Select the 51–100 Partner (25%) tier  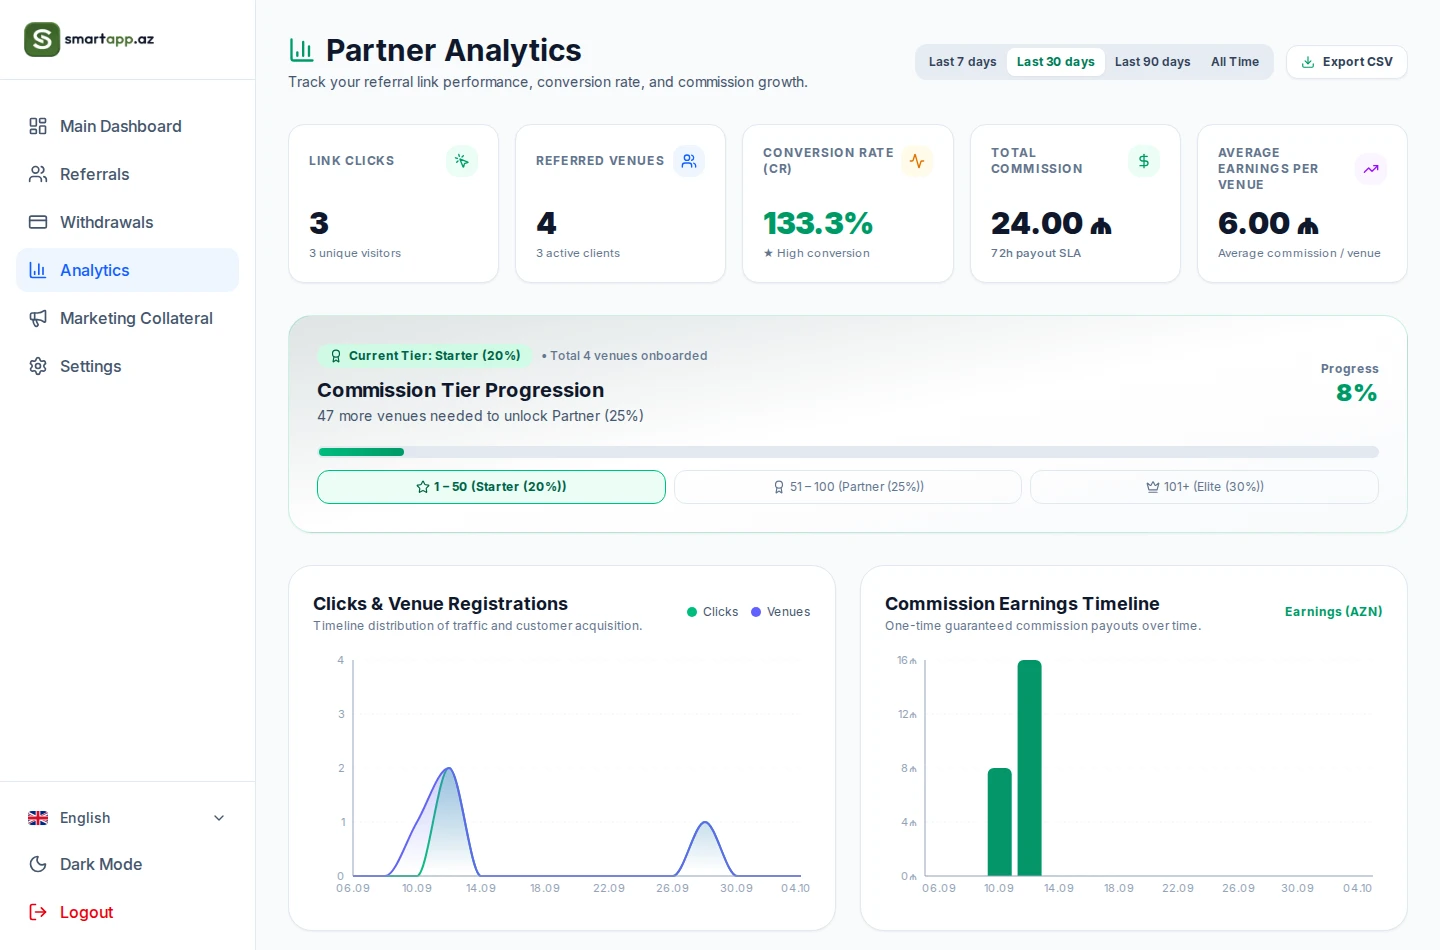tap(848, 487)
